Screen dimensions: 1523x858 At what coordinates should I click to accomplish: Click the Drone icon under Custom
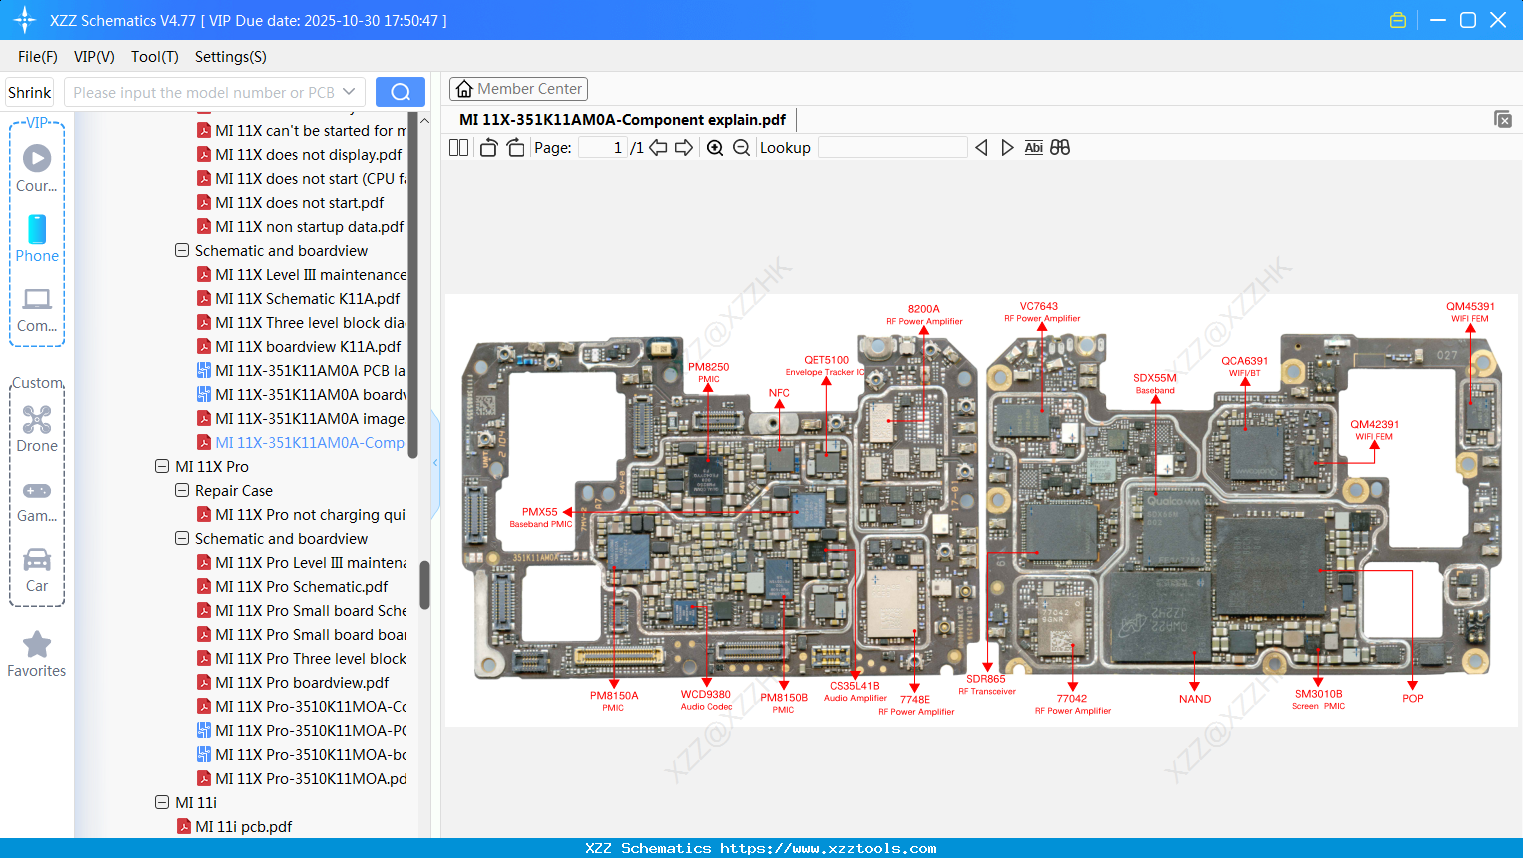37,420
